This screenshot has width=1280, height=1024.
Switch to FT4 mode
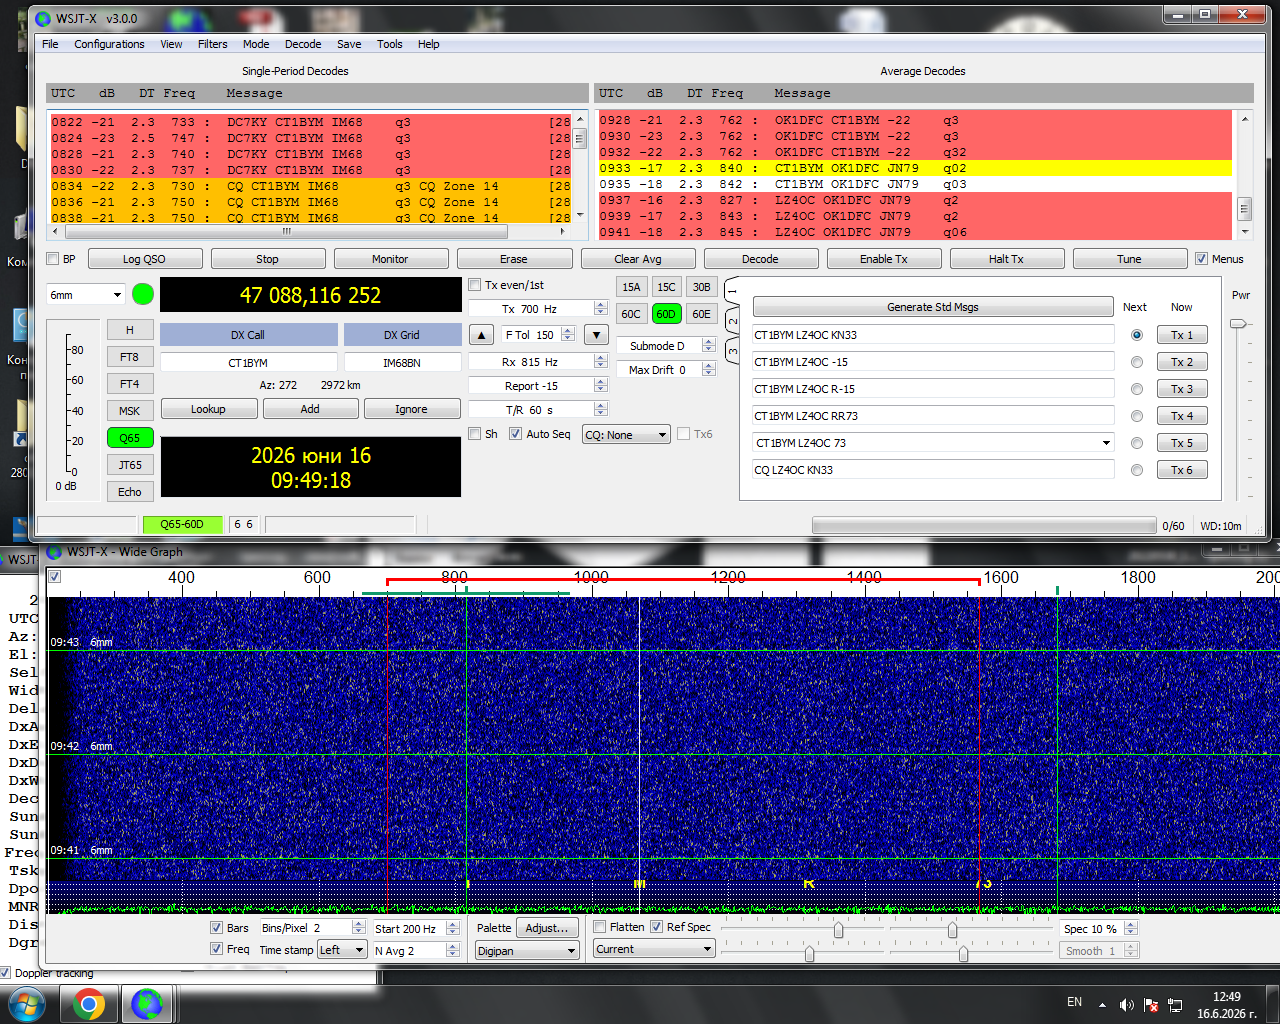pyautogui.click(x=130, y=384)
